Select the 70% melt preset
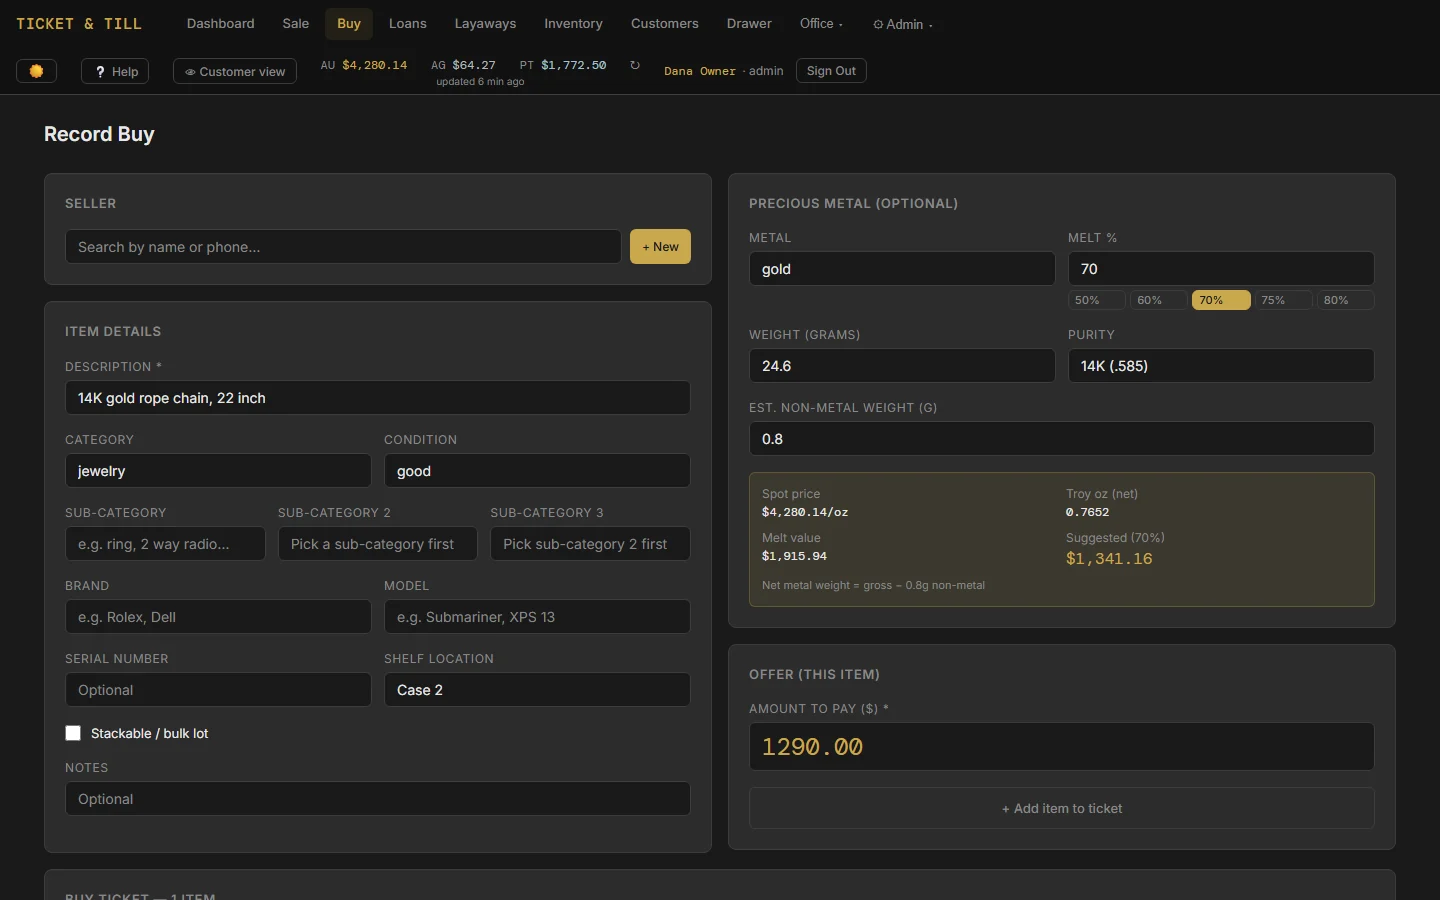The image size is (1440, 900). tap(1221, 300)
